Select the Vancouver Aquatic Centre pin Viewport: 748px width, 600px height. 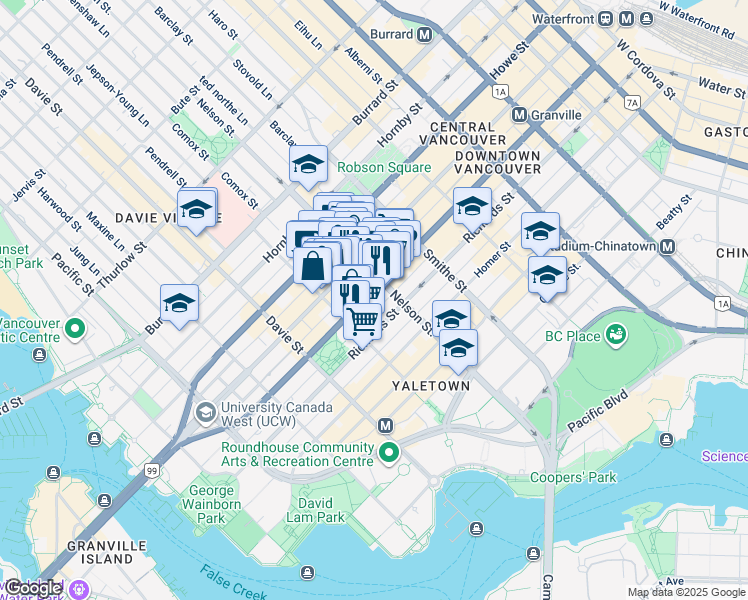75,330
